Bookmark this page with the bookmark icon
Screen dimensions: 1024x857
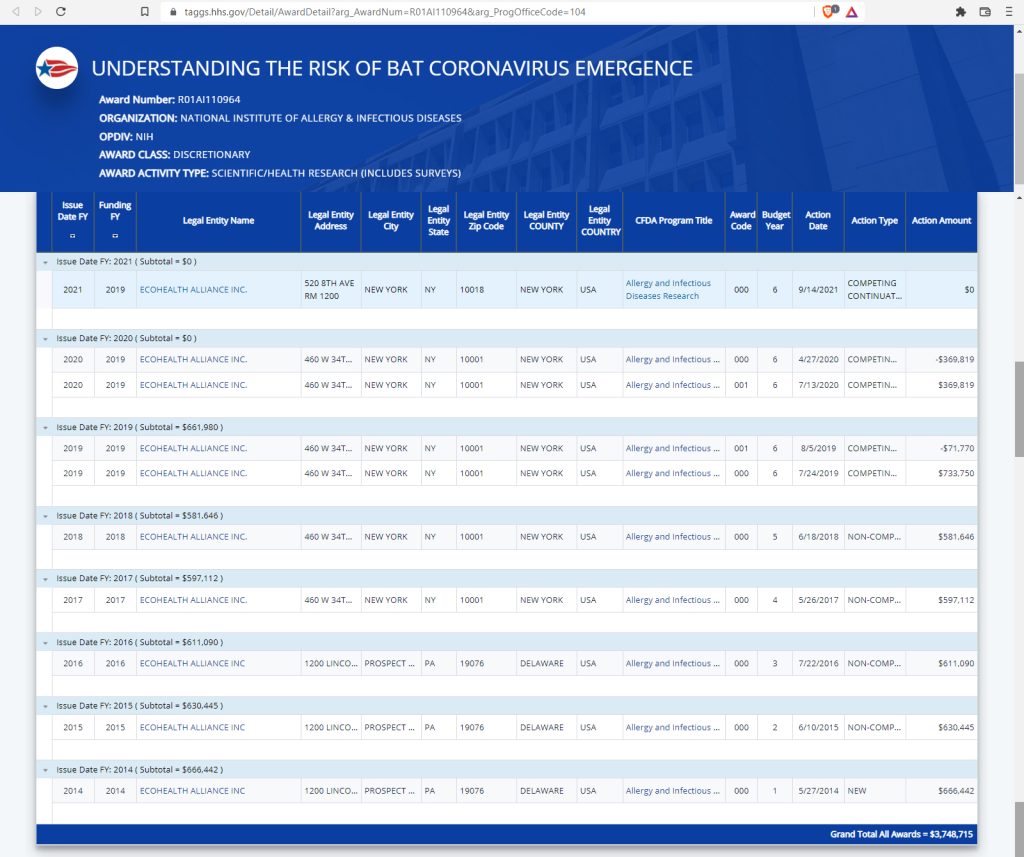point(145,12)
